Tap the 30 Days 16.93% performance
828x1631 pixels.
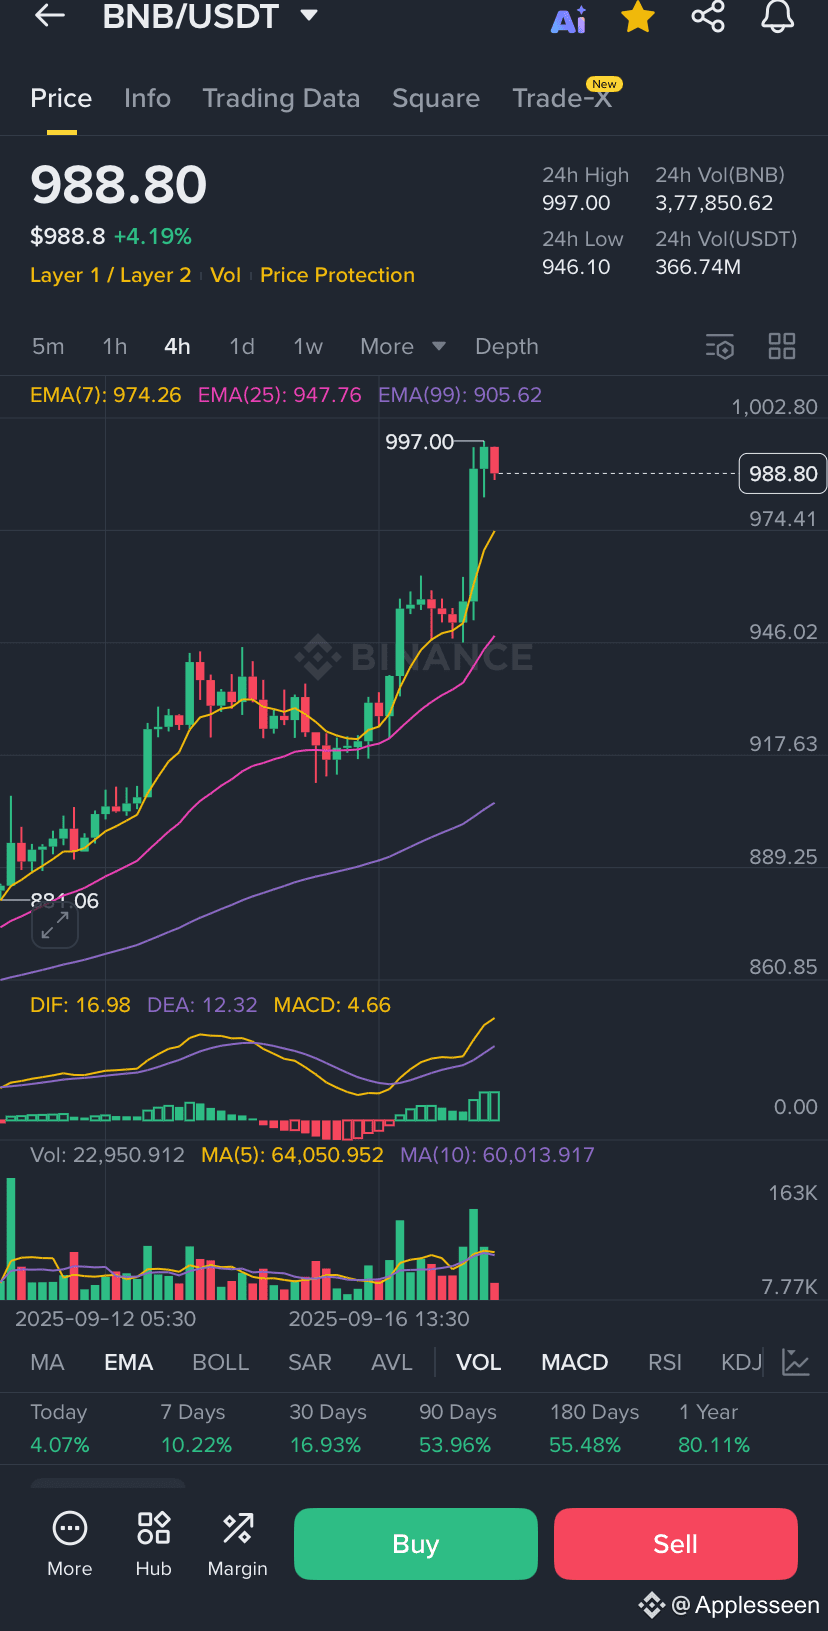pyautogui.click(x=328, y=1428)
